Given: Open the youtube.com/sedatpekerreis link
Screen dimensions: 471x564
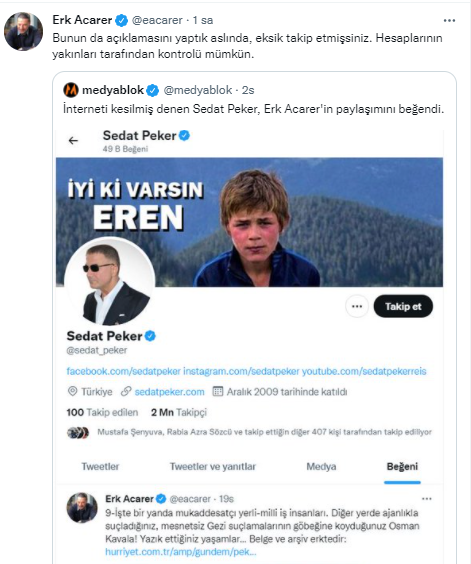Looking at the screenshot, I should coord(364,371).
